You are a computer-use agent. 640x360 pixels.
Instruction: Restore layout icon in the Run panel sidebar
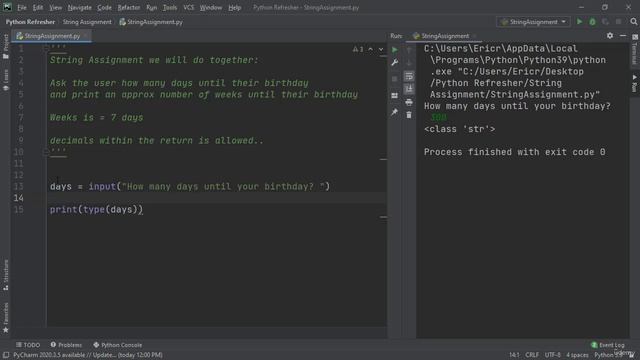[395, 96]
